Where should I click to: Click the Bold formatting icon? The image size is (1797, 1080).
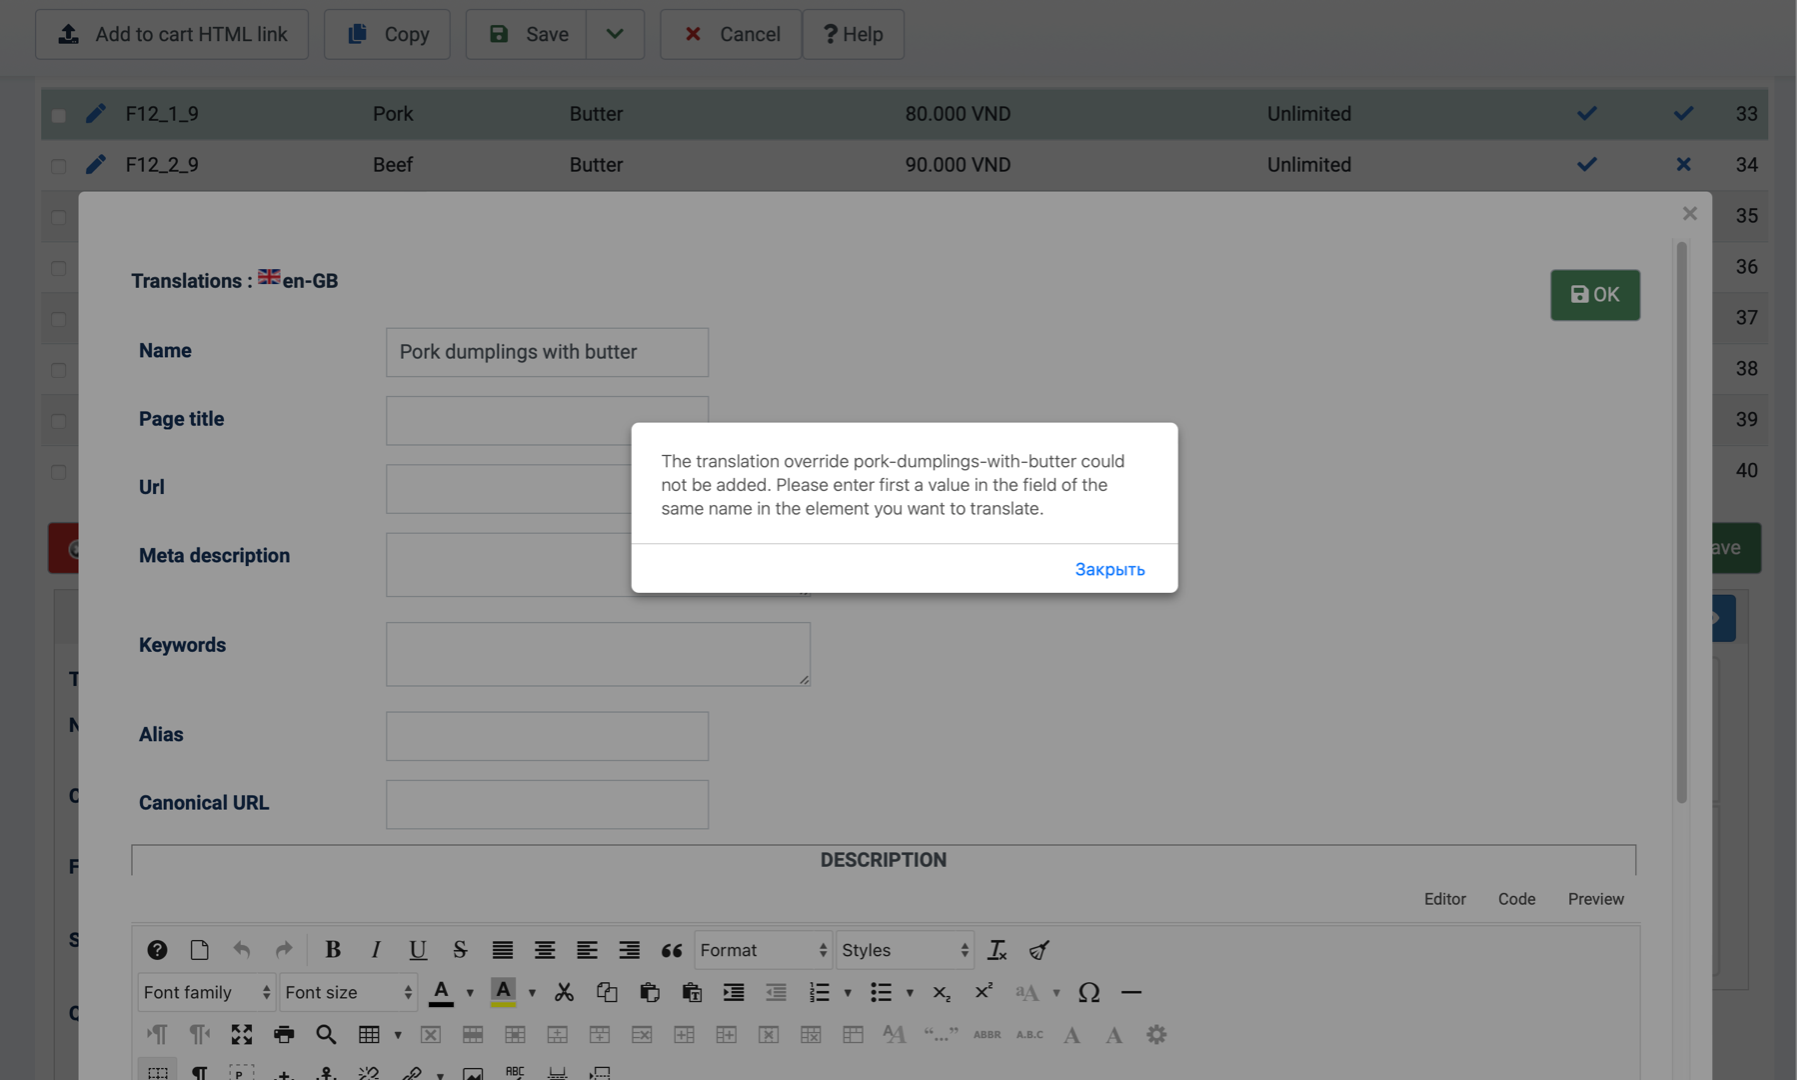(x=333, y=950)
